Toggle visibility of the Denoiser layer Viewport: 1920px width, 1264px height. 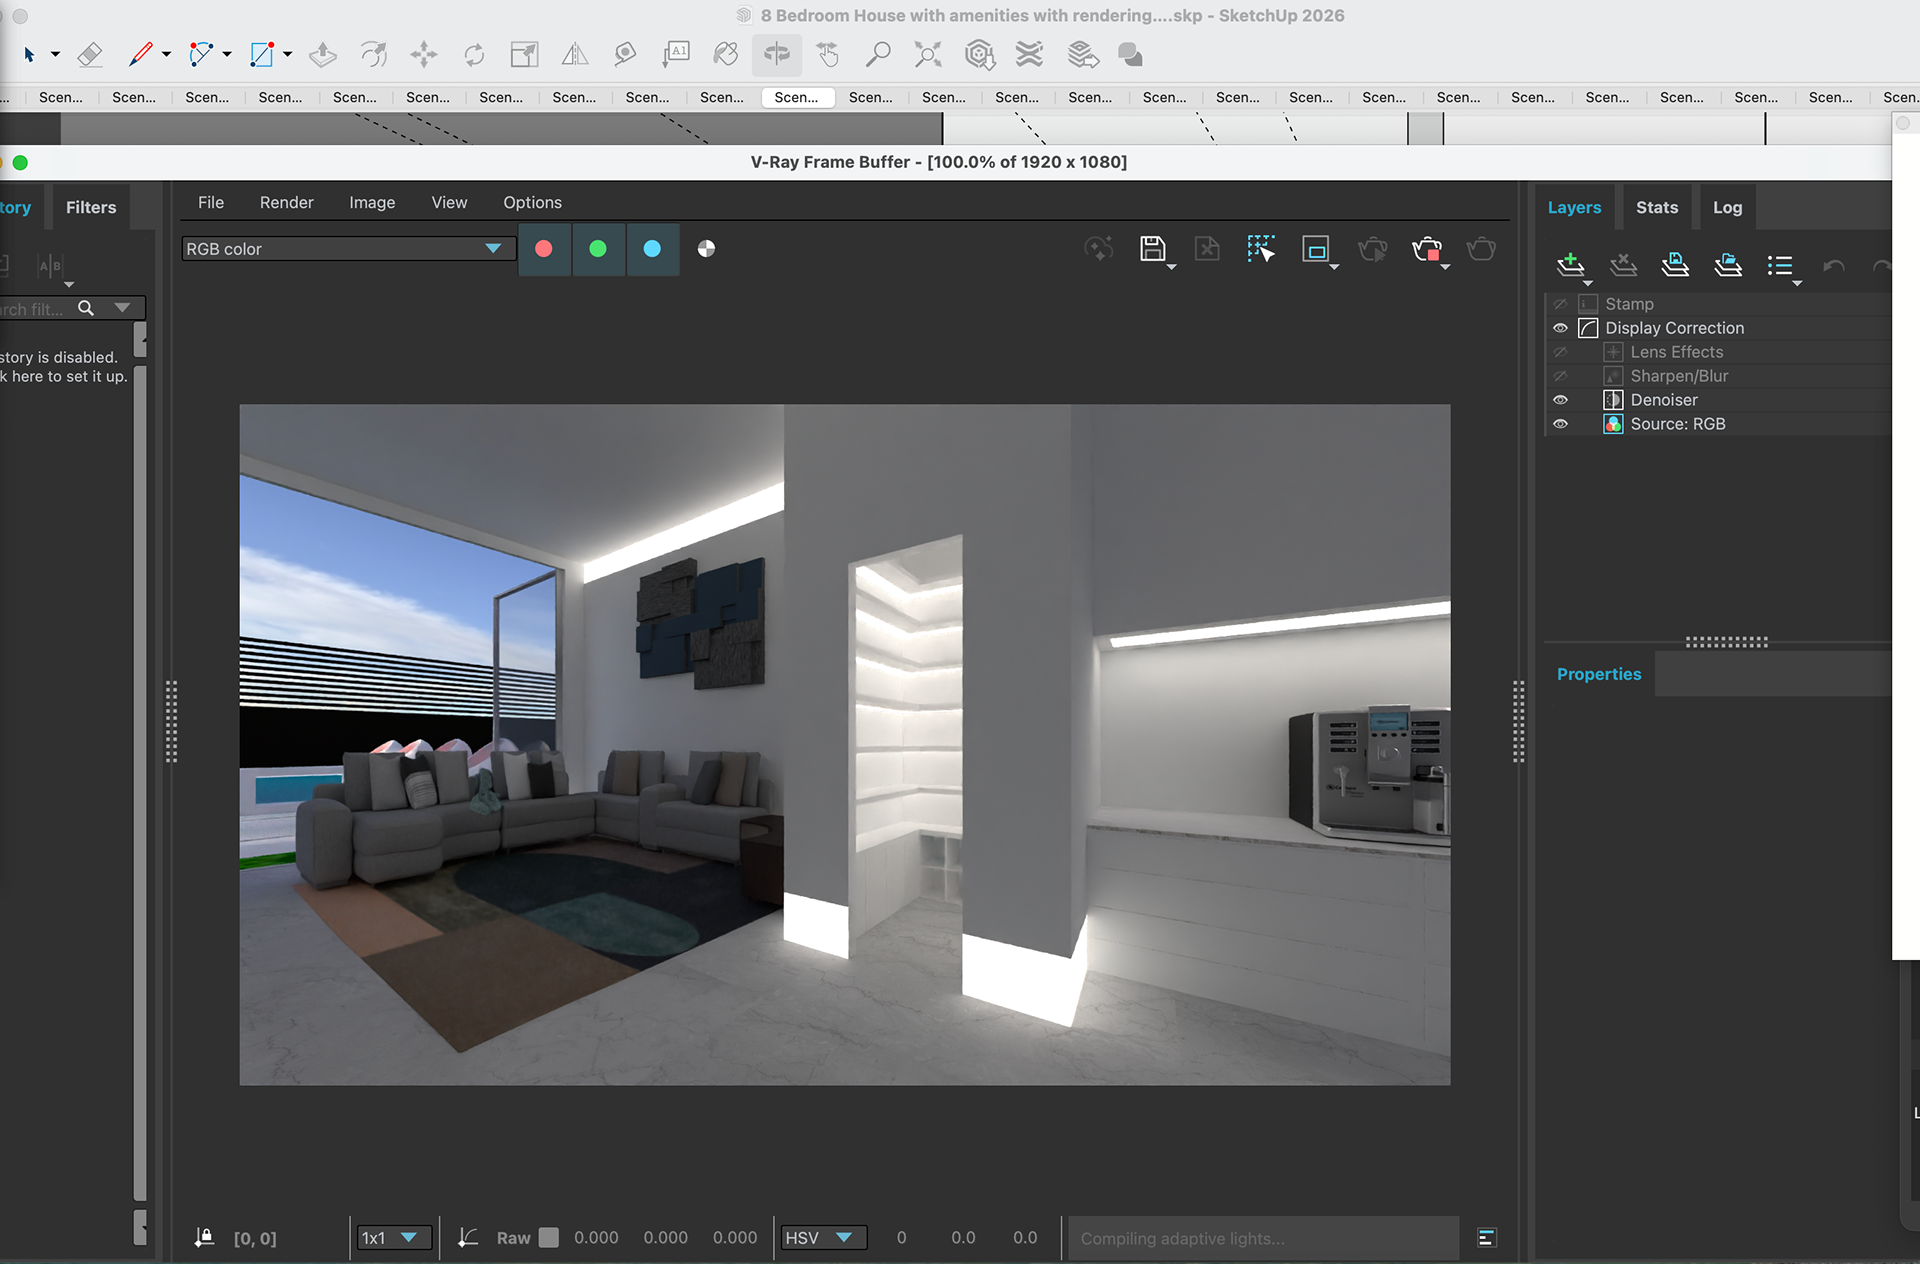click(1560, 400)
